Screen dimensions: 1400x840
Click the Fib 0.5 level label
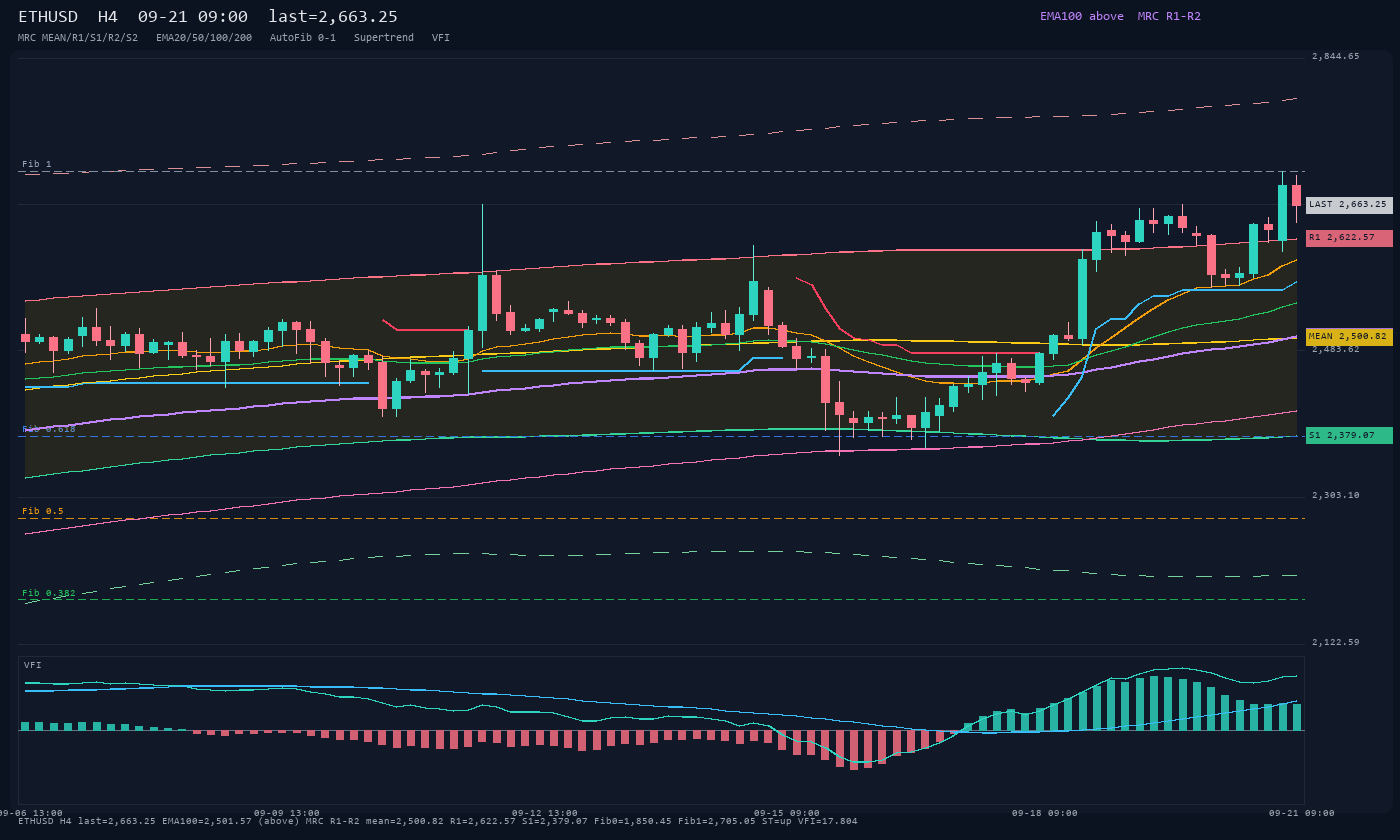point(43,511)
